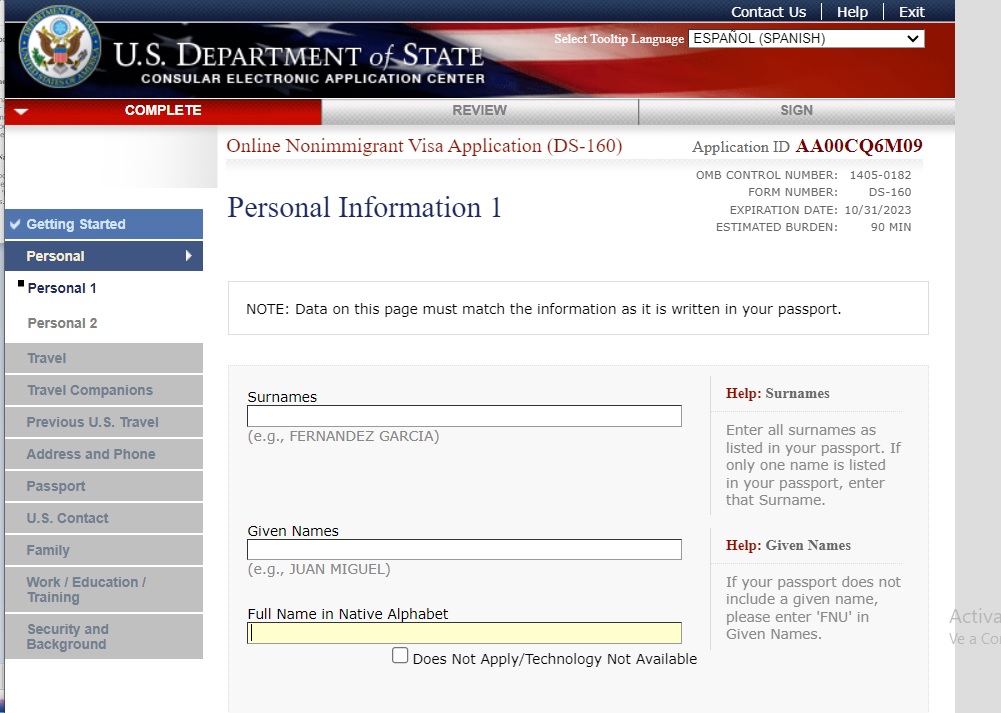Check the Does Not Apply/Technology Not Available box
This screenshot has width=1001, height=713.
coord(400,656)
